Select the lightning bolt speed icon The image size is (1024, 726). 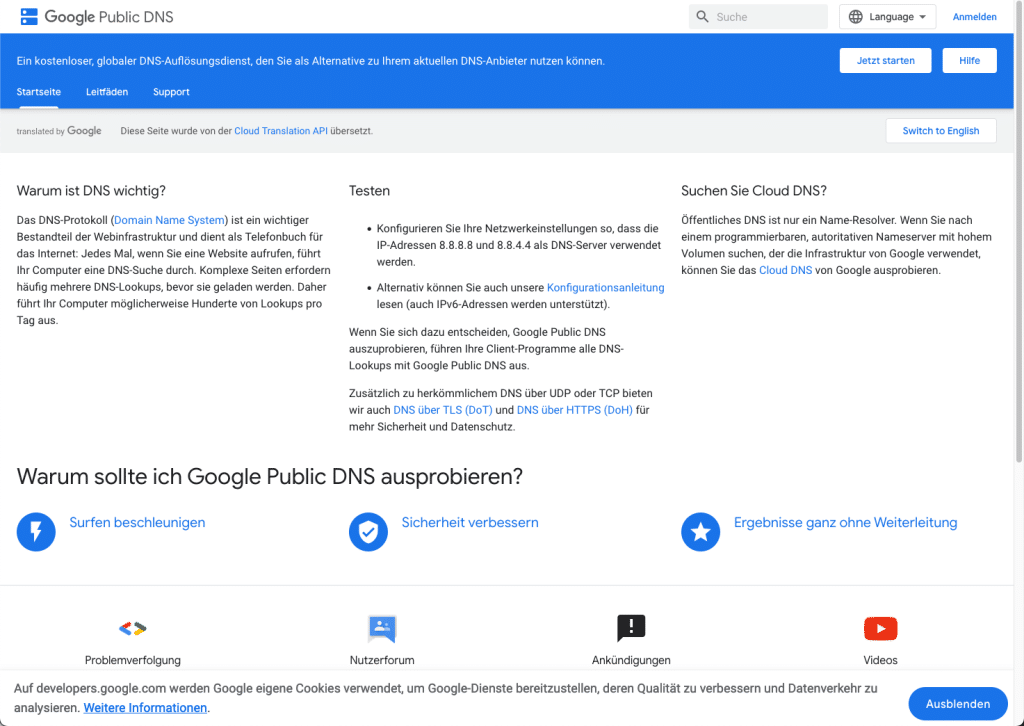36,532
